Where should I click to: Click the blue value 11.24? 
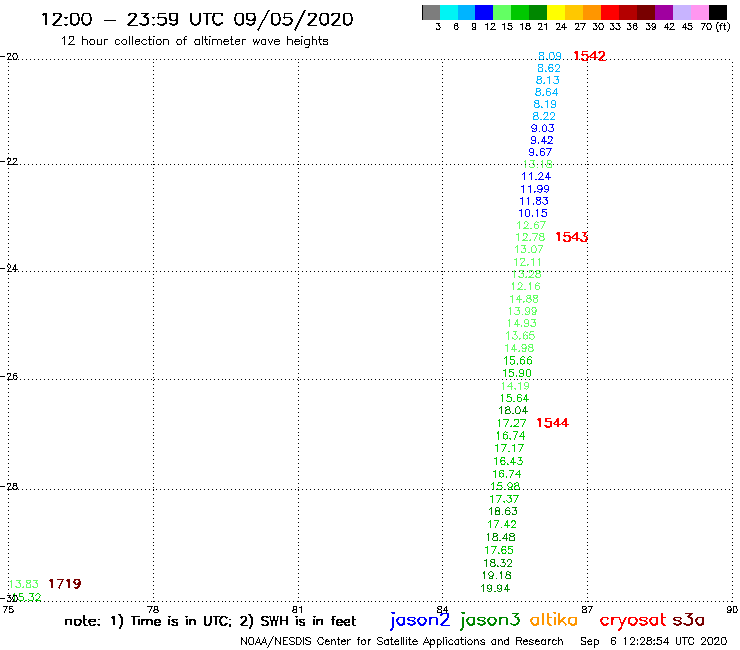point(536,177)
